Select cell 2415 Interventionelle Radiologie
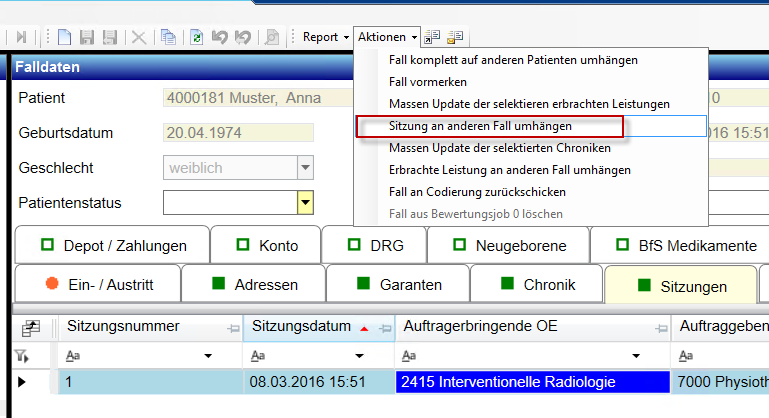 (533, 382)
